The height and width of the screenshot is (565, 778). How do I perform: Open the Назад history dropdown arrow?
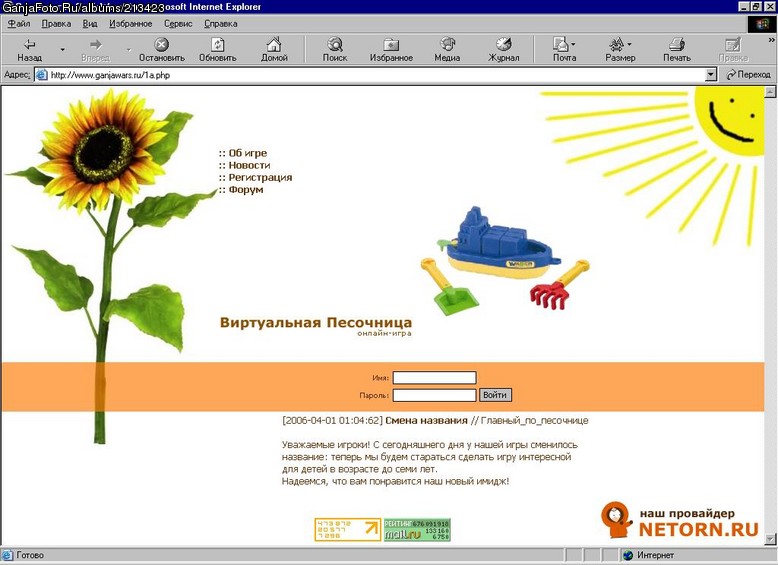(63, 49)
